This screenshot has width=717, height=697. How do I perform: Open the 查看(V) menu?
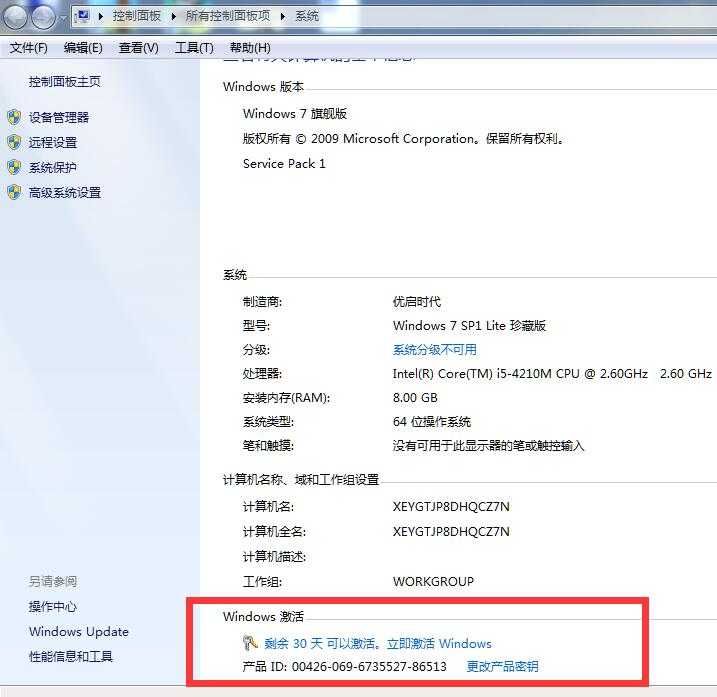(x=139, y=48)
